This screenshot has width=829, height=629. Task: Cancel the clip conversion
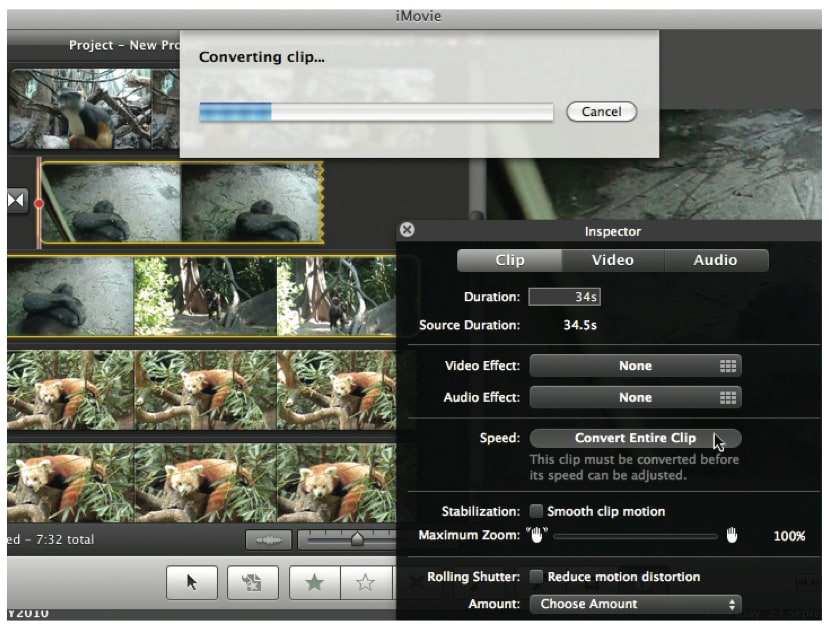(x=601, y=112)
